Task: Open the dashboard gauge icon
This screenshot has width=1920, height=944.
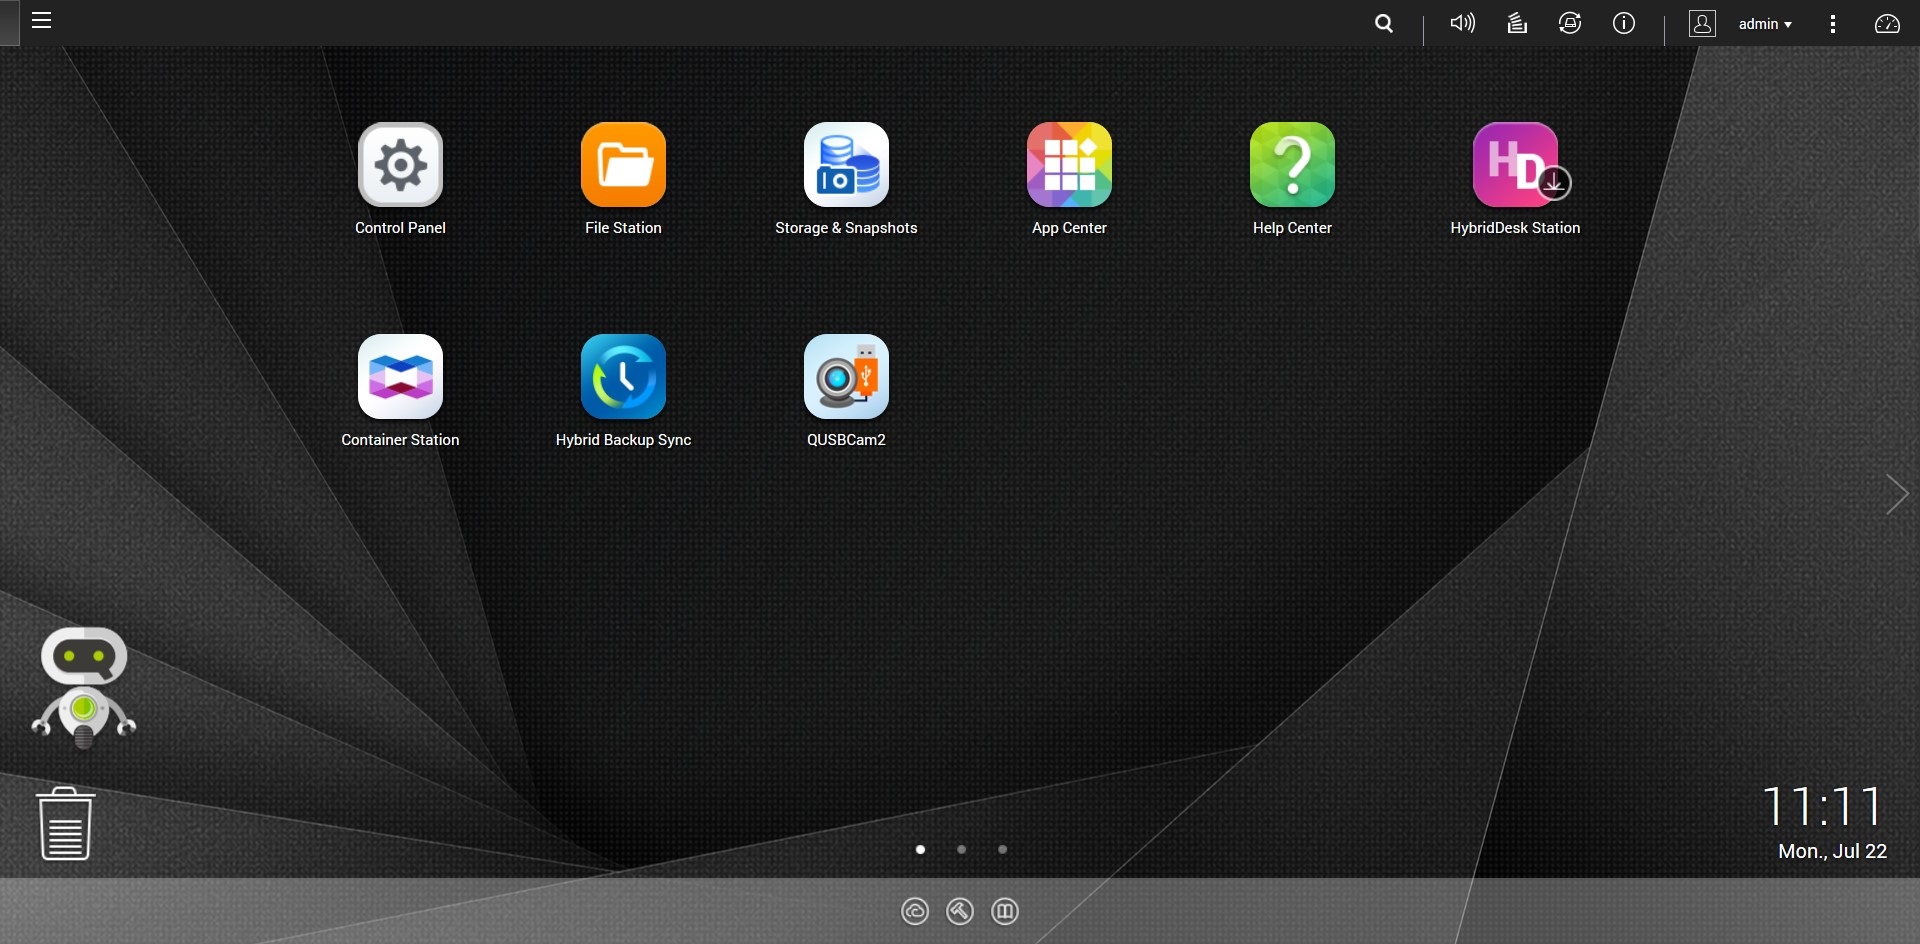Action: pyautogui.click(x=1887, y=24)
